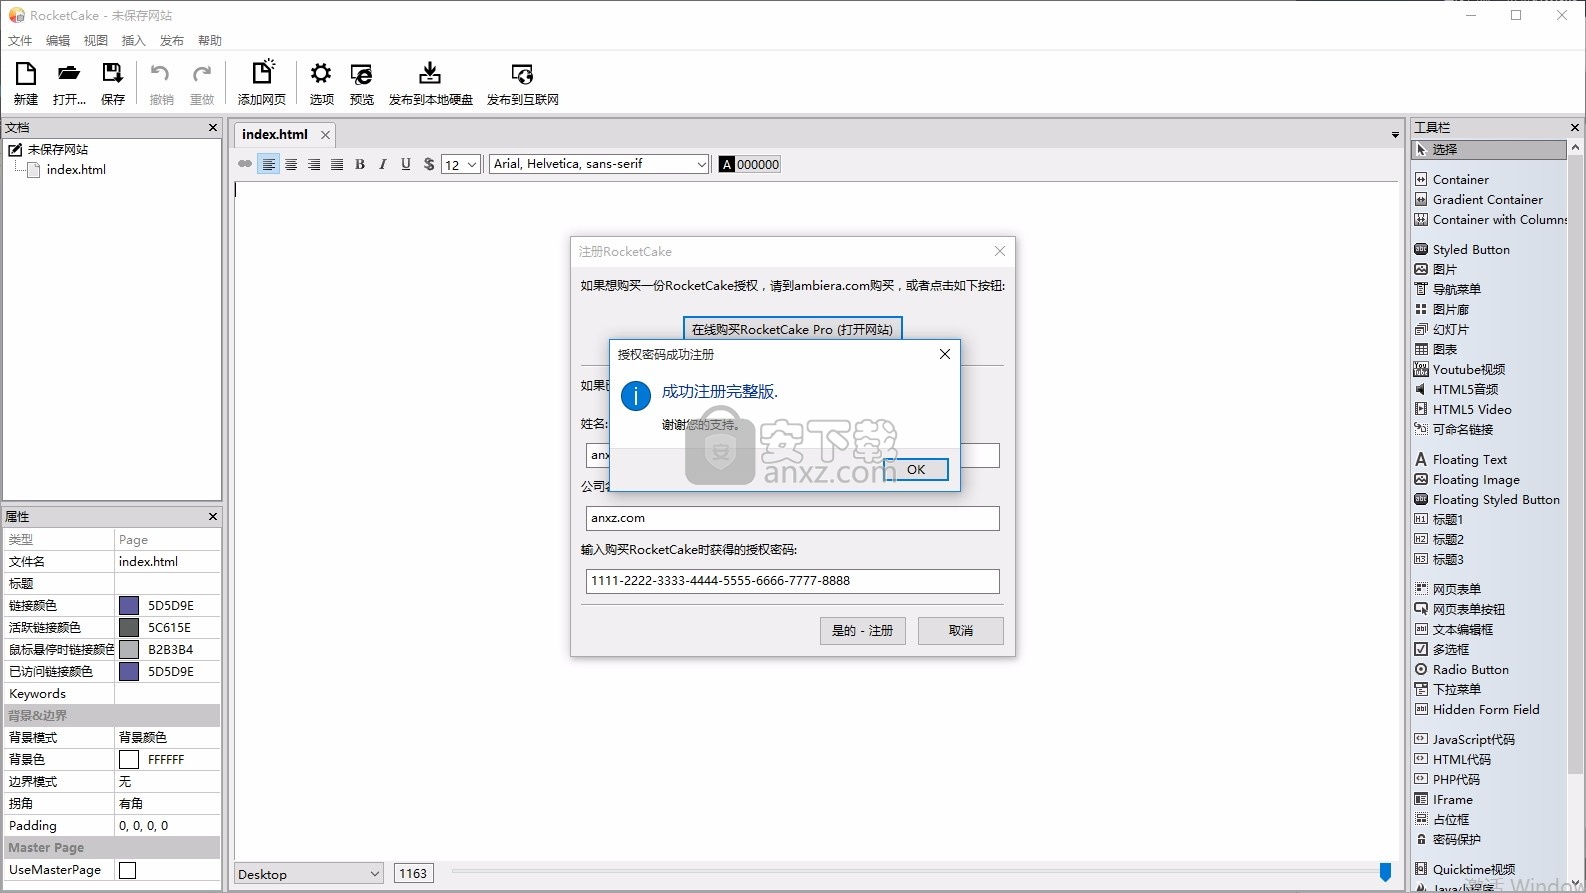This screenshot has width=1586, height=893.
Task: Open the 帮助 menu
Action: click(210, 41)
